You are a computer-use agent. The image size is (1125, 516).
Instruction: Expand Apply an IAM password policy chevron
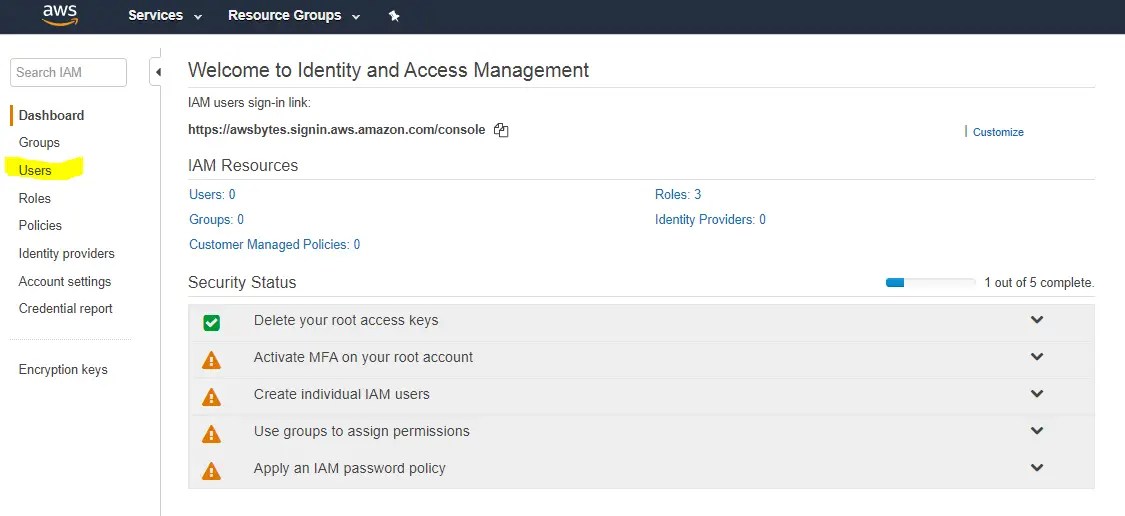[x=1036, y=468]
